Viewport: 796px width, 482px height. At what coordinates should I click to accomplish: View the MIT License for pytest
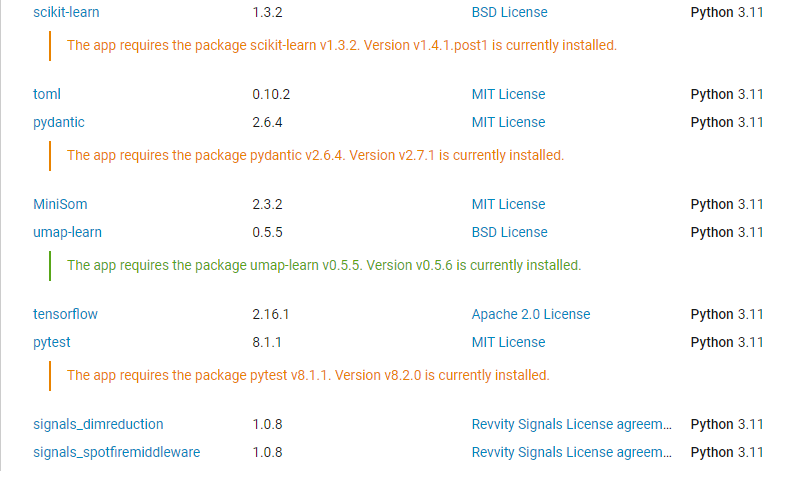tap(508, 342)
